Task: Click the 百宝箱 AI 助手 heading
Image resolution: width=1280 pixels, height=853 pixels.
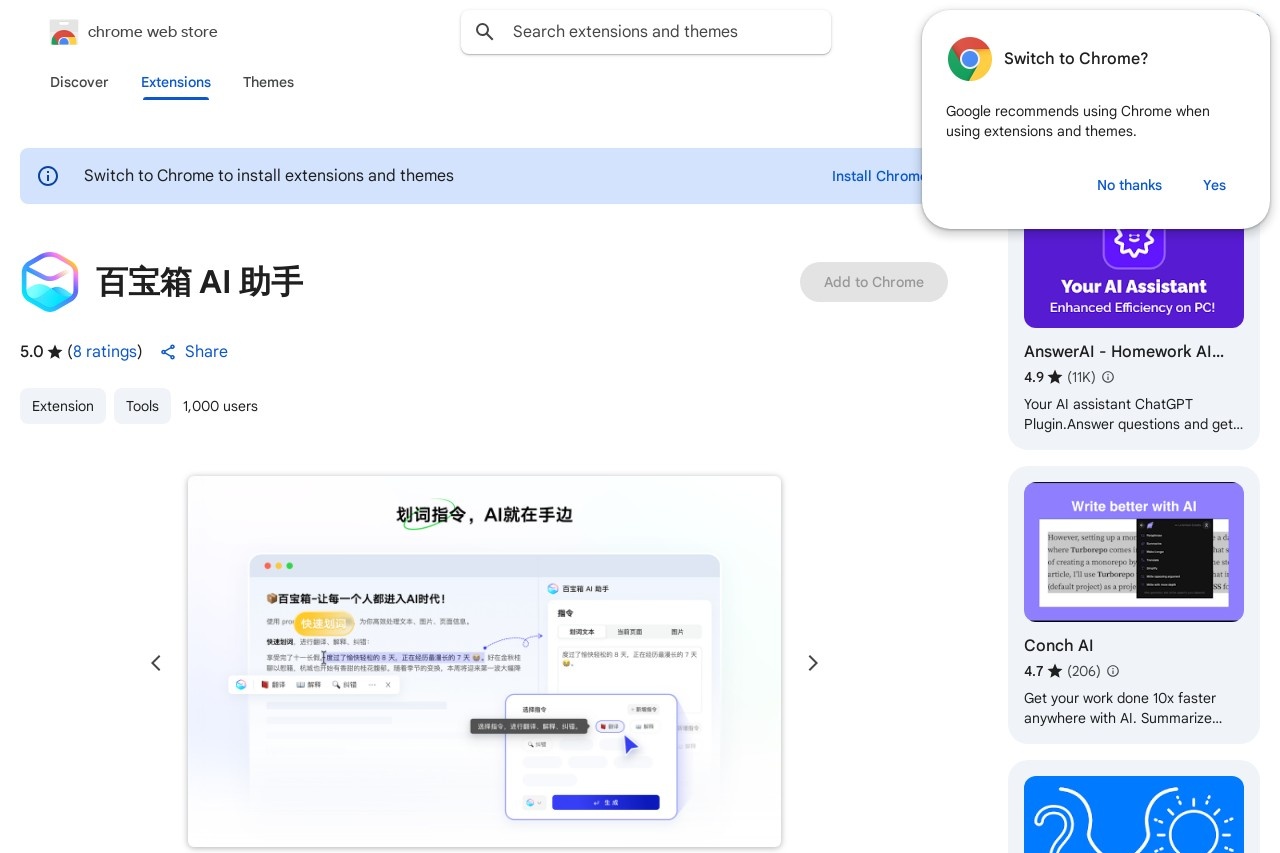Action: pos(200,282)
